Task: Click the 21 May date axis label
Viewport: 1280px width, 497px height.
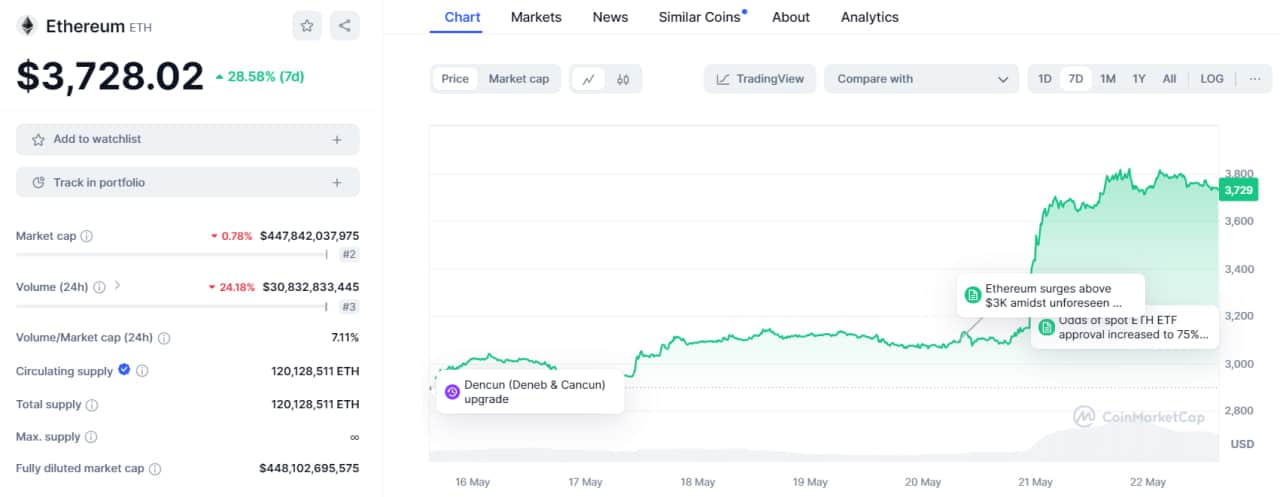Action: click(x=1035, y=482)
